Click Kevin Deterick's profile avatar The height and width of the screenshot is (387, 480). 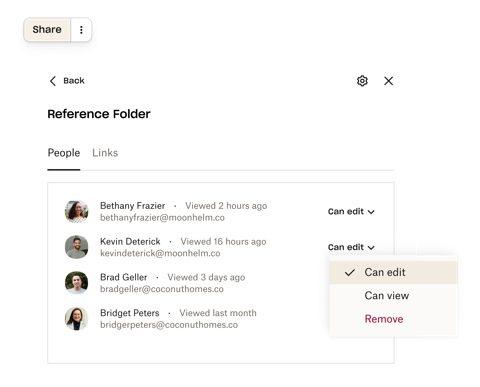click(x=77, y=247)
